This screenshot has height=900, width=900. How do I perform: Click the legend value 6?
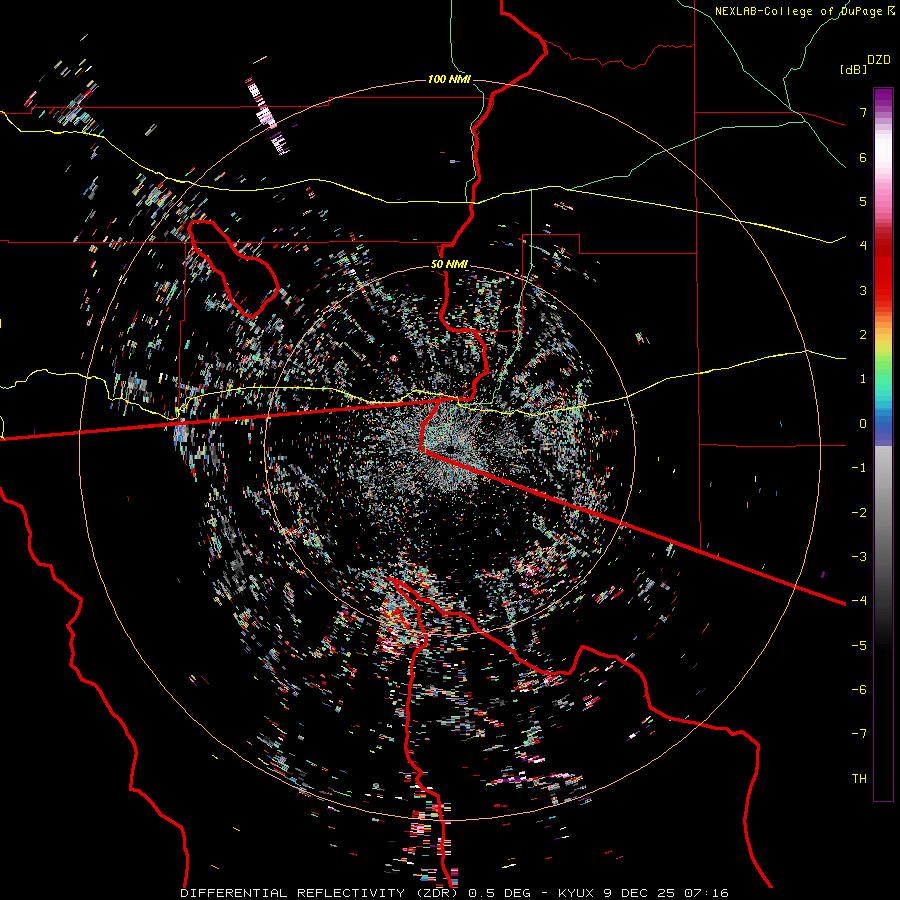(863, 157)
